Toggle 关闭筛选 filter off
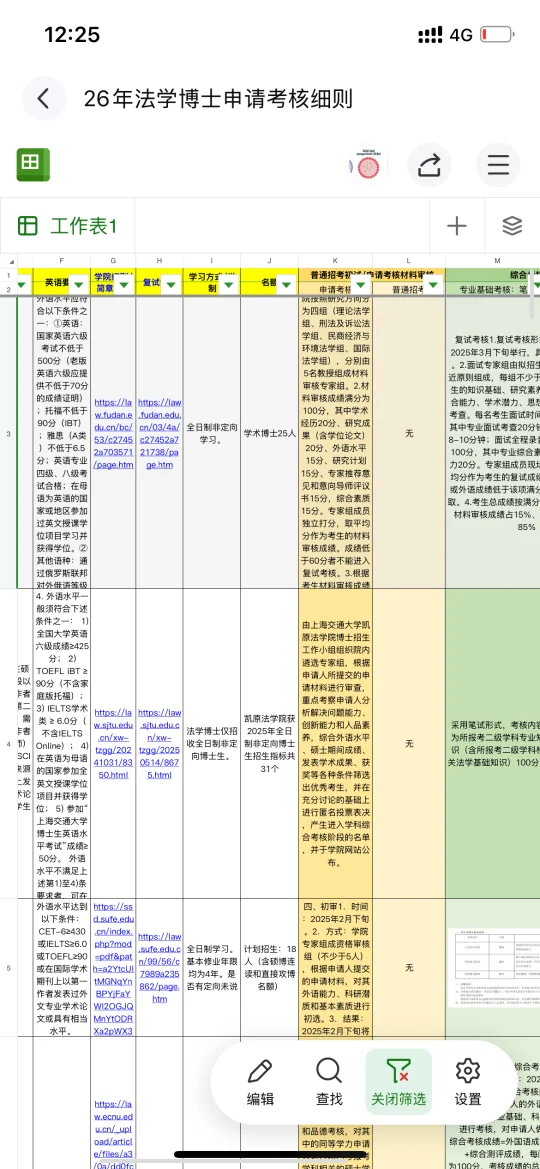The image size is (540, 1169). point(398,1081)
